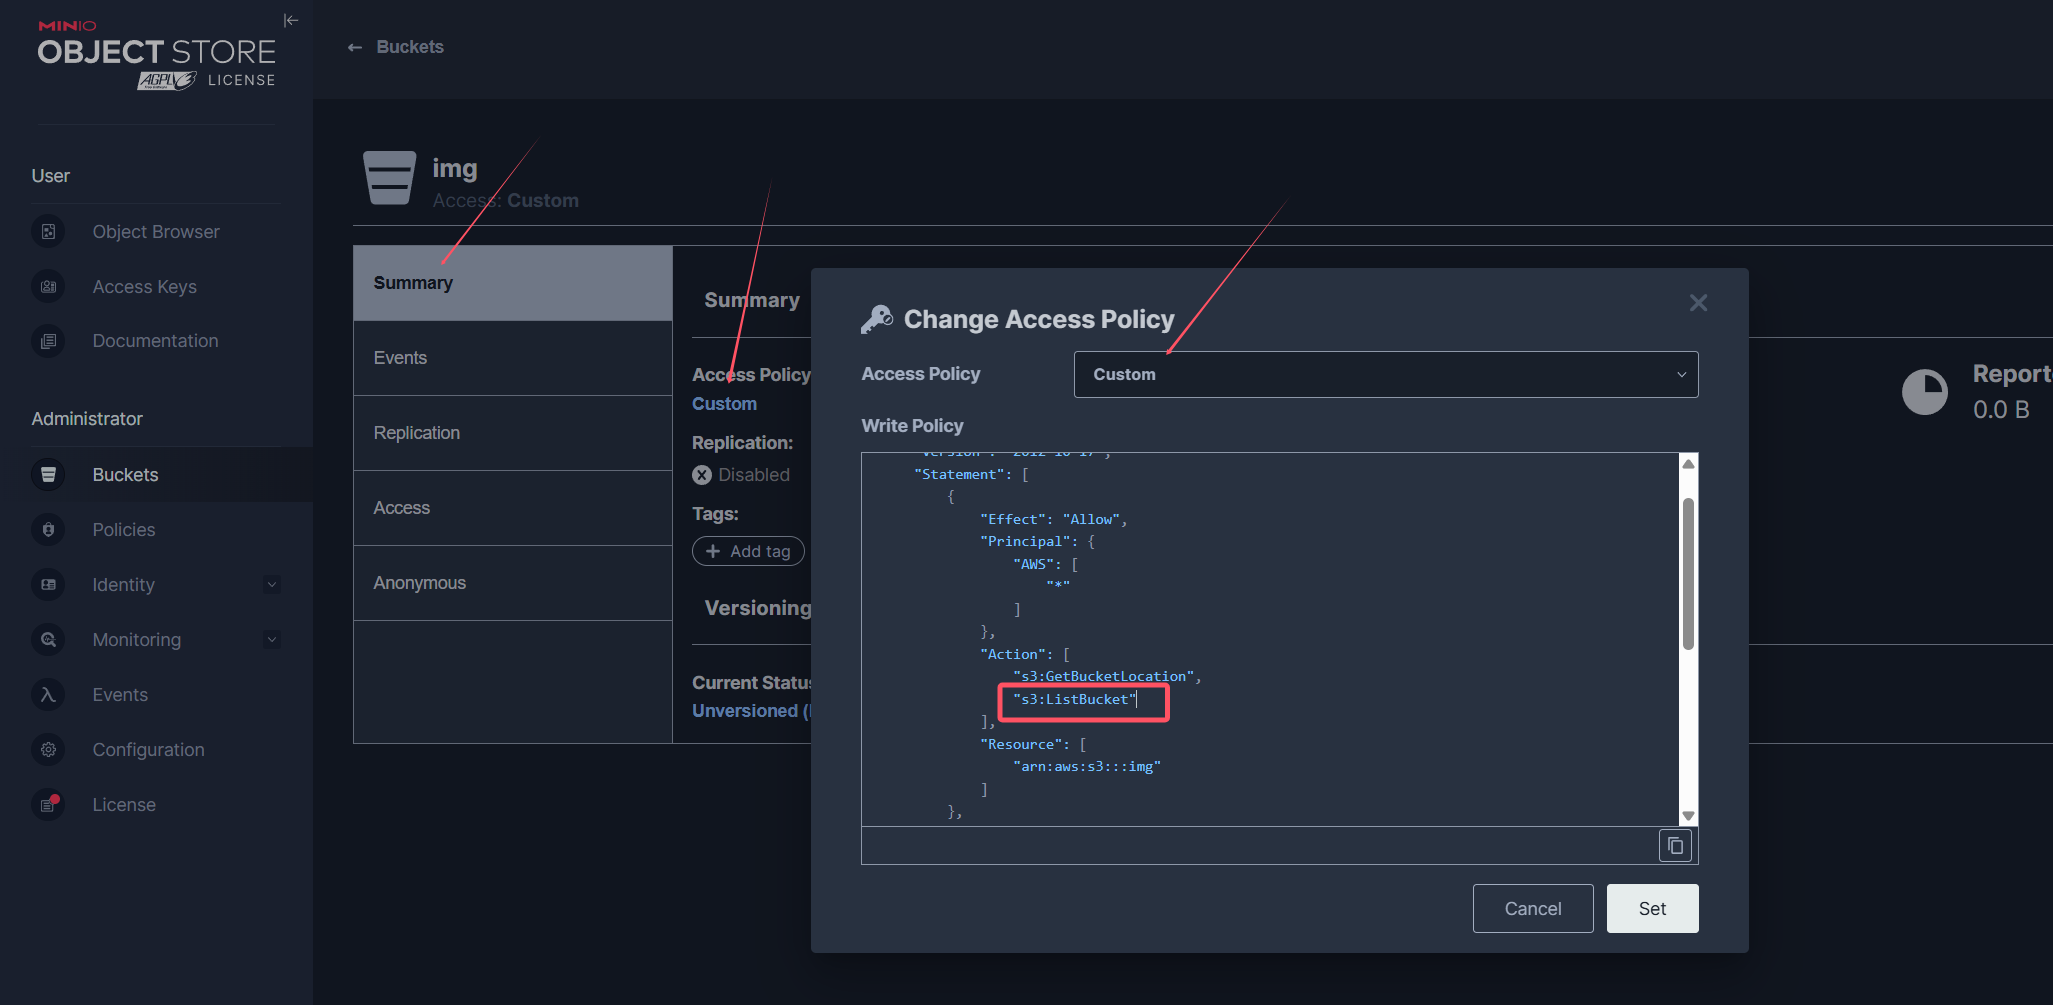Select the Policies shield icon

48,530
